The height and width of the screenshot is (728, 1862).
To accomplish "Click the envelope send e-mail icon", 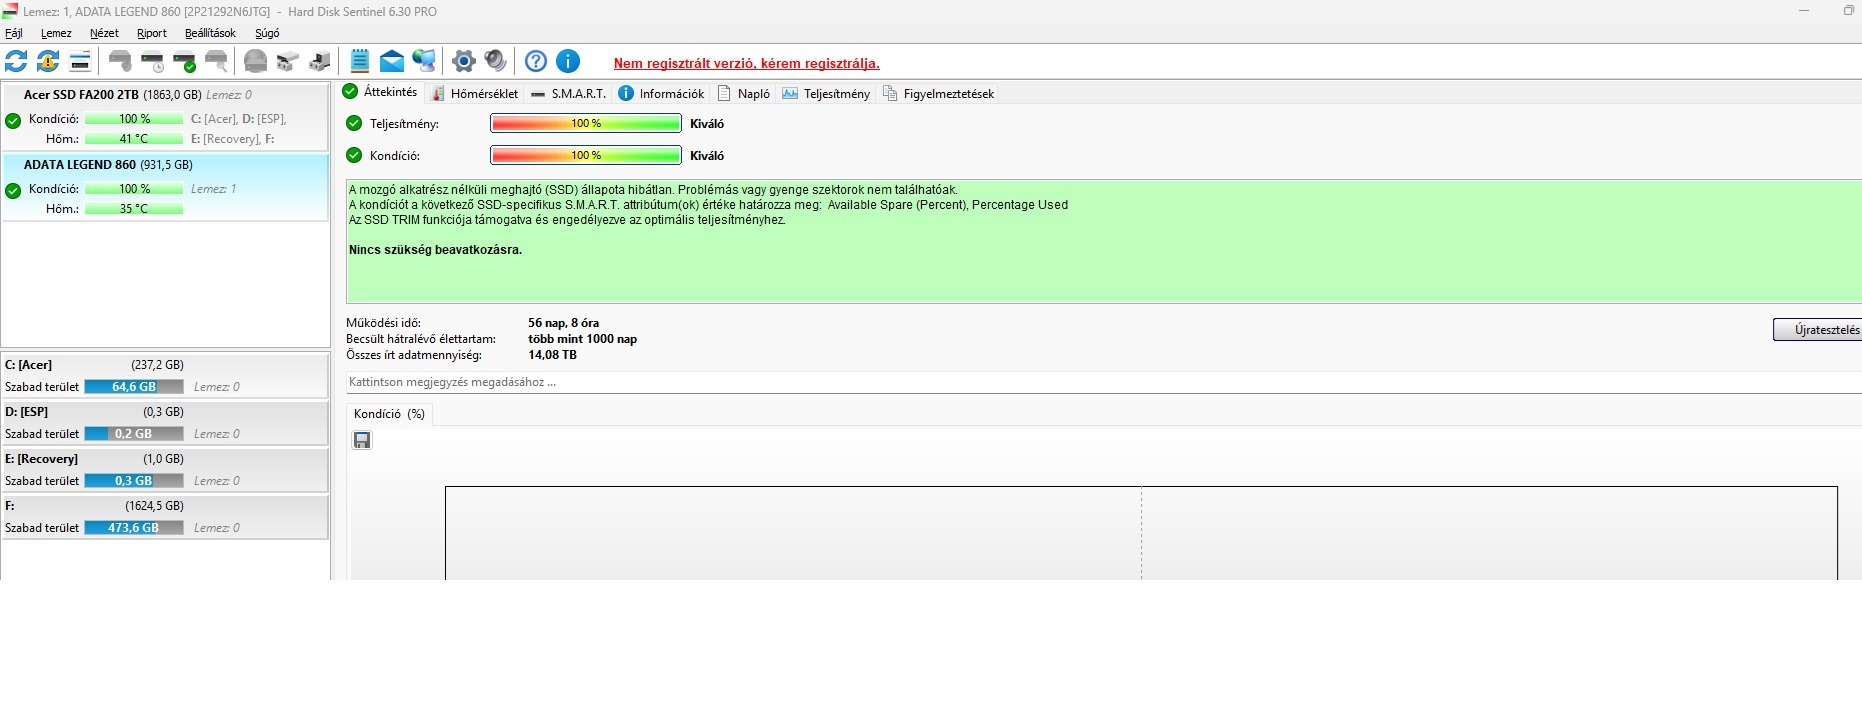I will (x=392, y=61).
